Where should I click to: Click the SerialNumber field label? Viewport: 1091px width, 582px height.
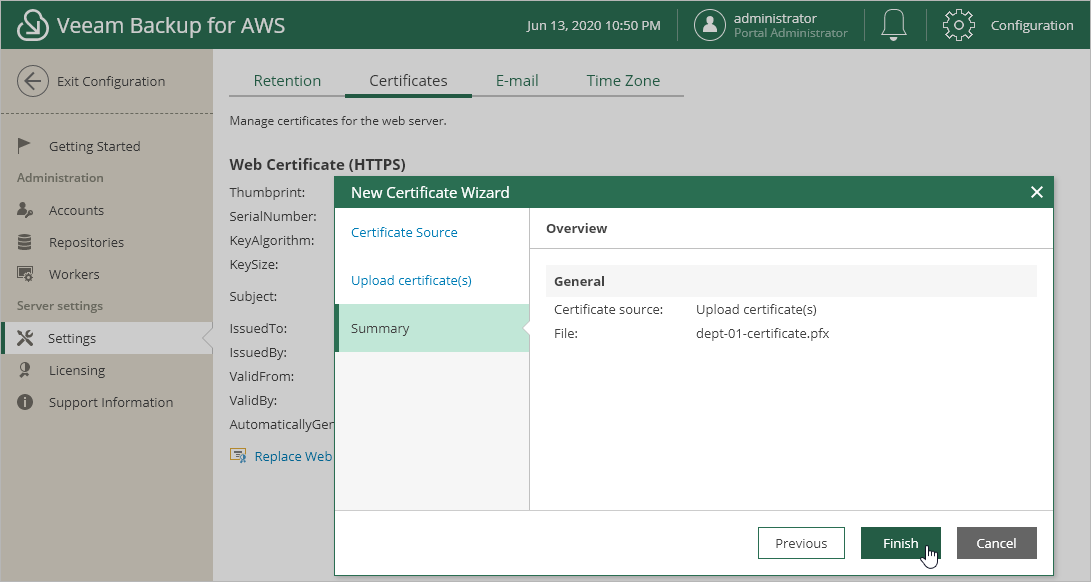(273, 217)
